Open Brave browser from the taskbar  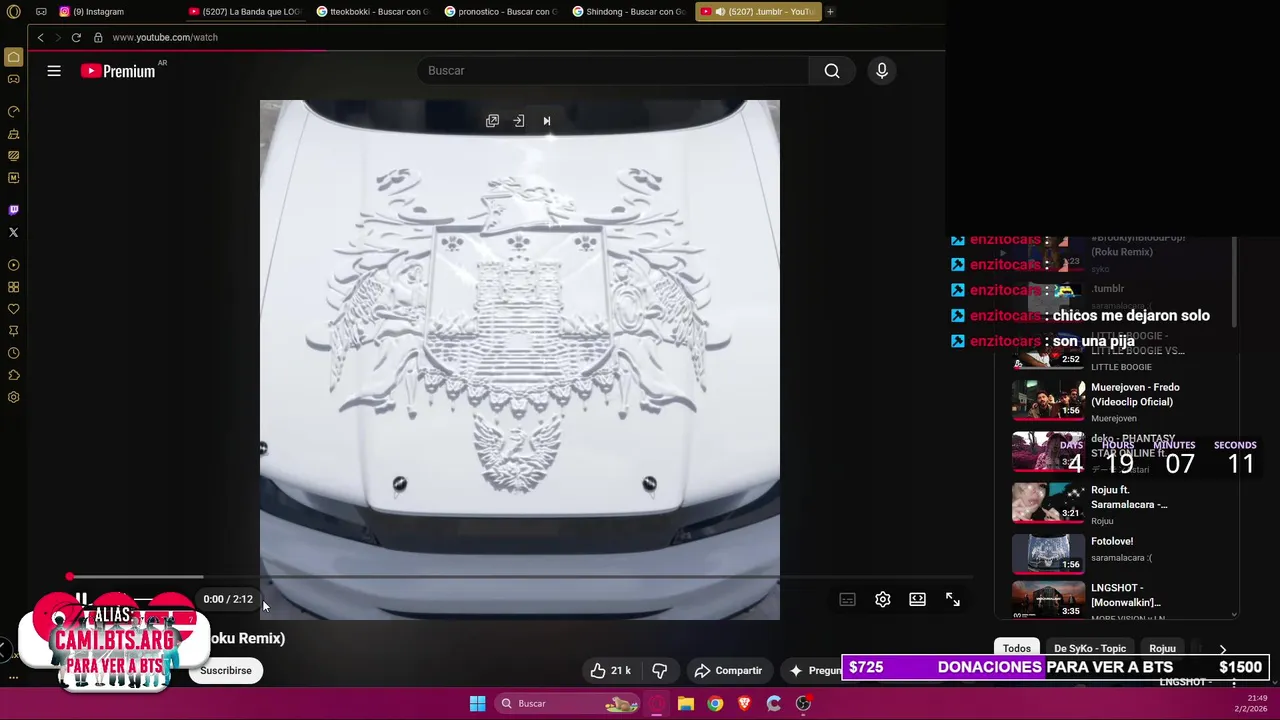point(744,704)
